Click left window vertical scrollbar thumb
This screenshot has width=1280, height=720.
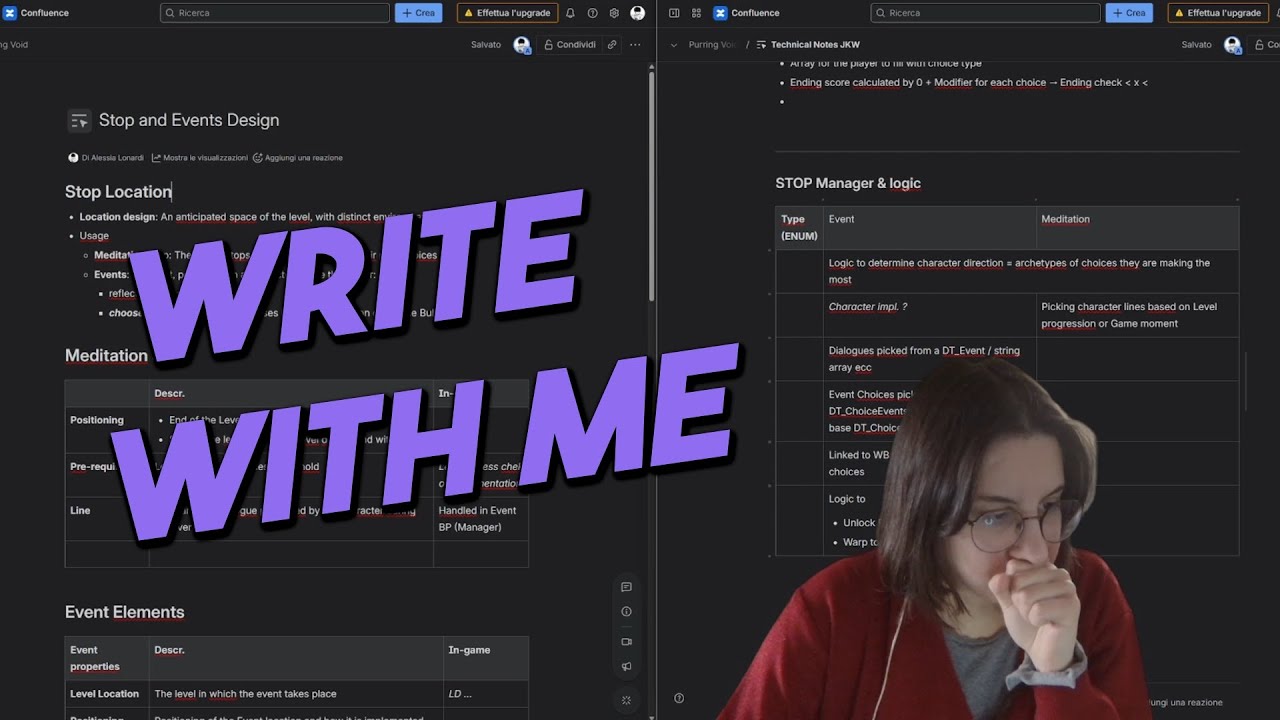point(652,185)
